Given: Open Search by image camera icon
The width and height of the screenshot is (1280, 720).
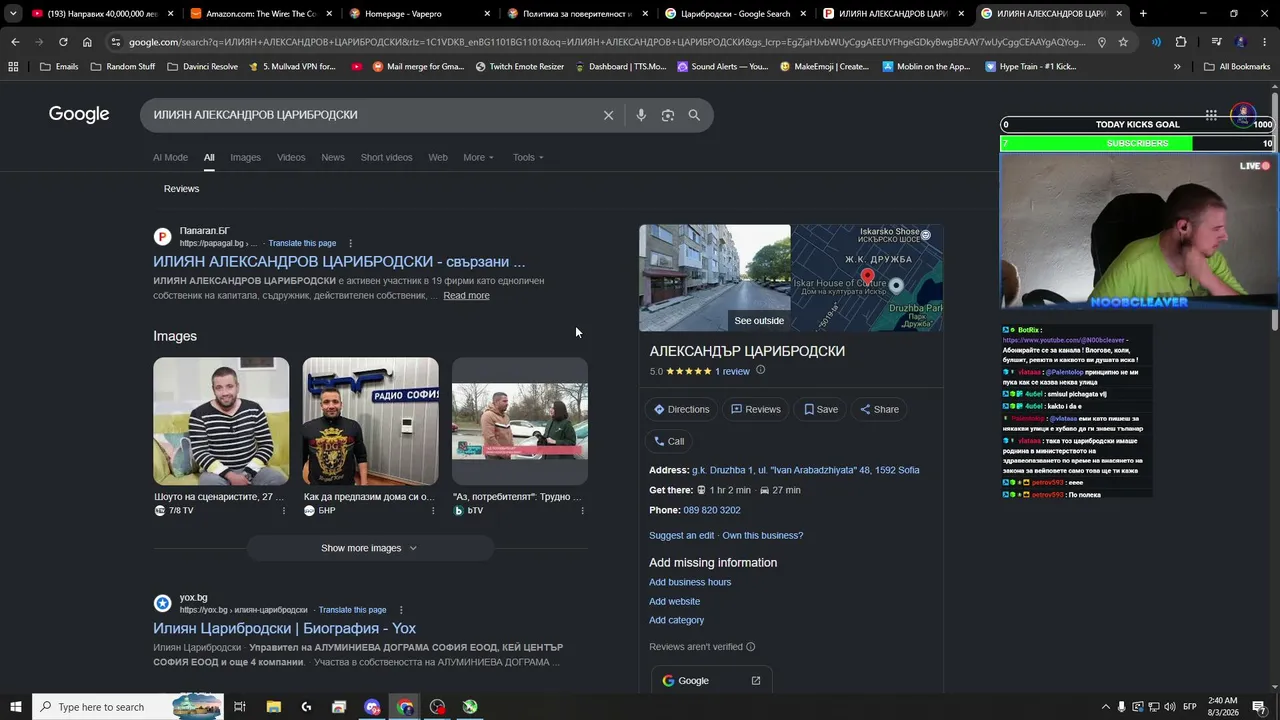Looking at the screenshot, I should (x=668, y=115).
